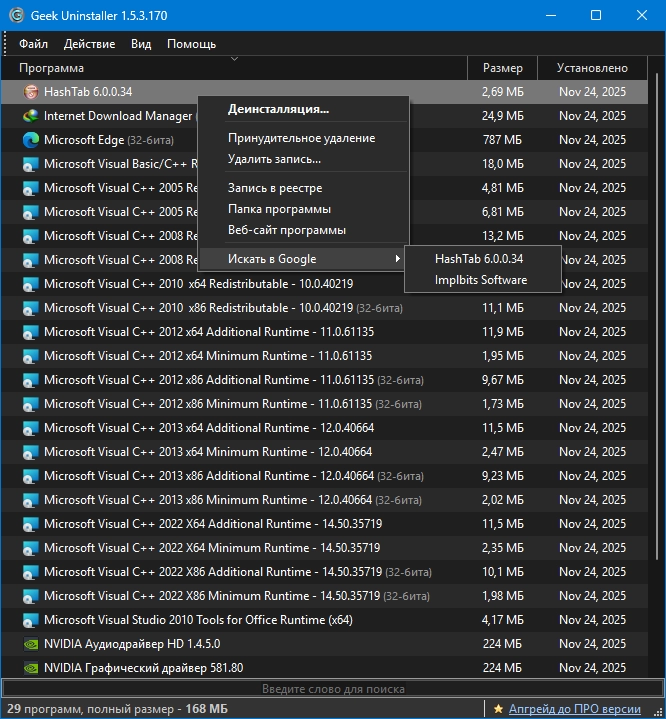Viewport: 666px width, 719px height.
Task: Click the Microsoft Edge icon
Action: (x=30, y=140)
